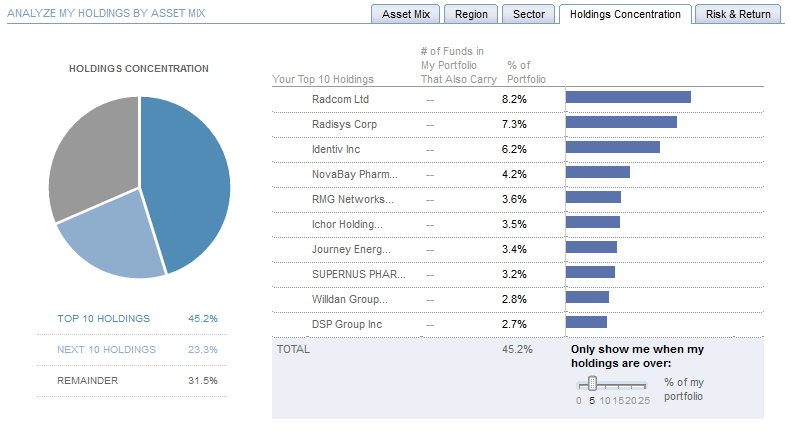Viewport: 791px width, 433px height.
Task: Click the Your Top 10 Holdings column header
Action: tap(322, 78)
